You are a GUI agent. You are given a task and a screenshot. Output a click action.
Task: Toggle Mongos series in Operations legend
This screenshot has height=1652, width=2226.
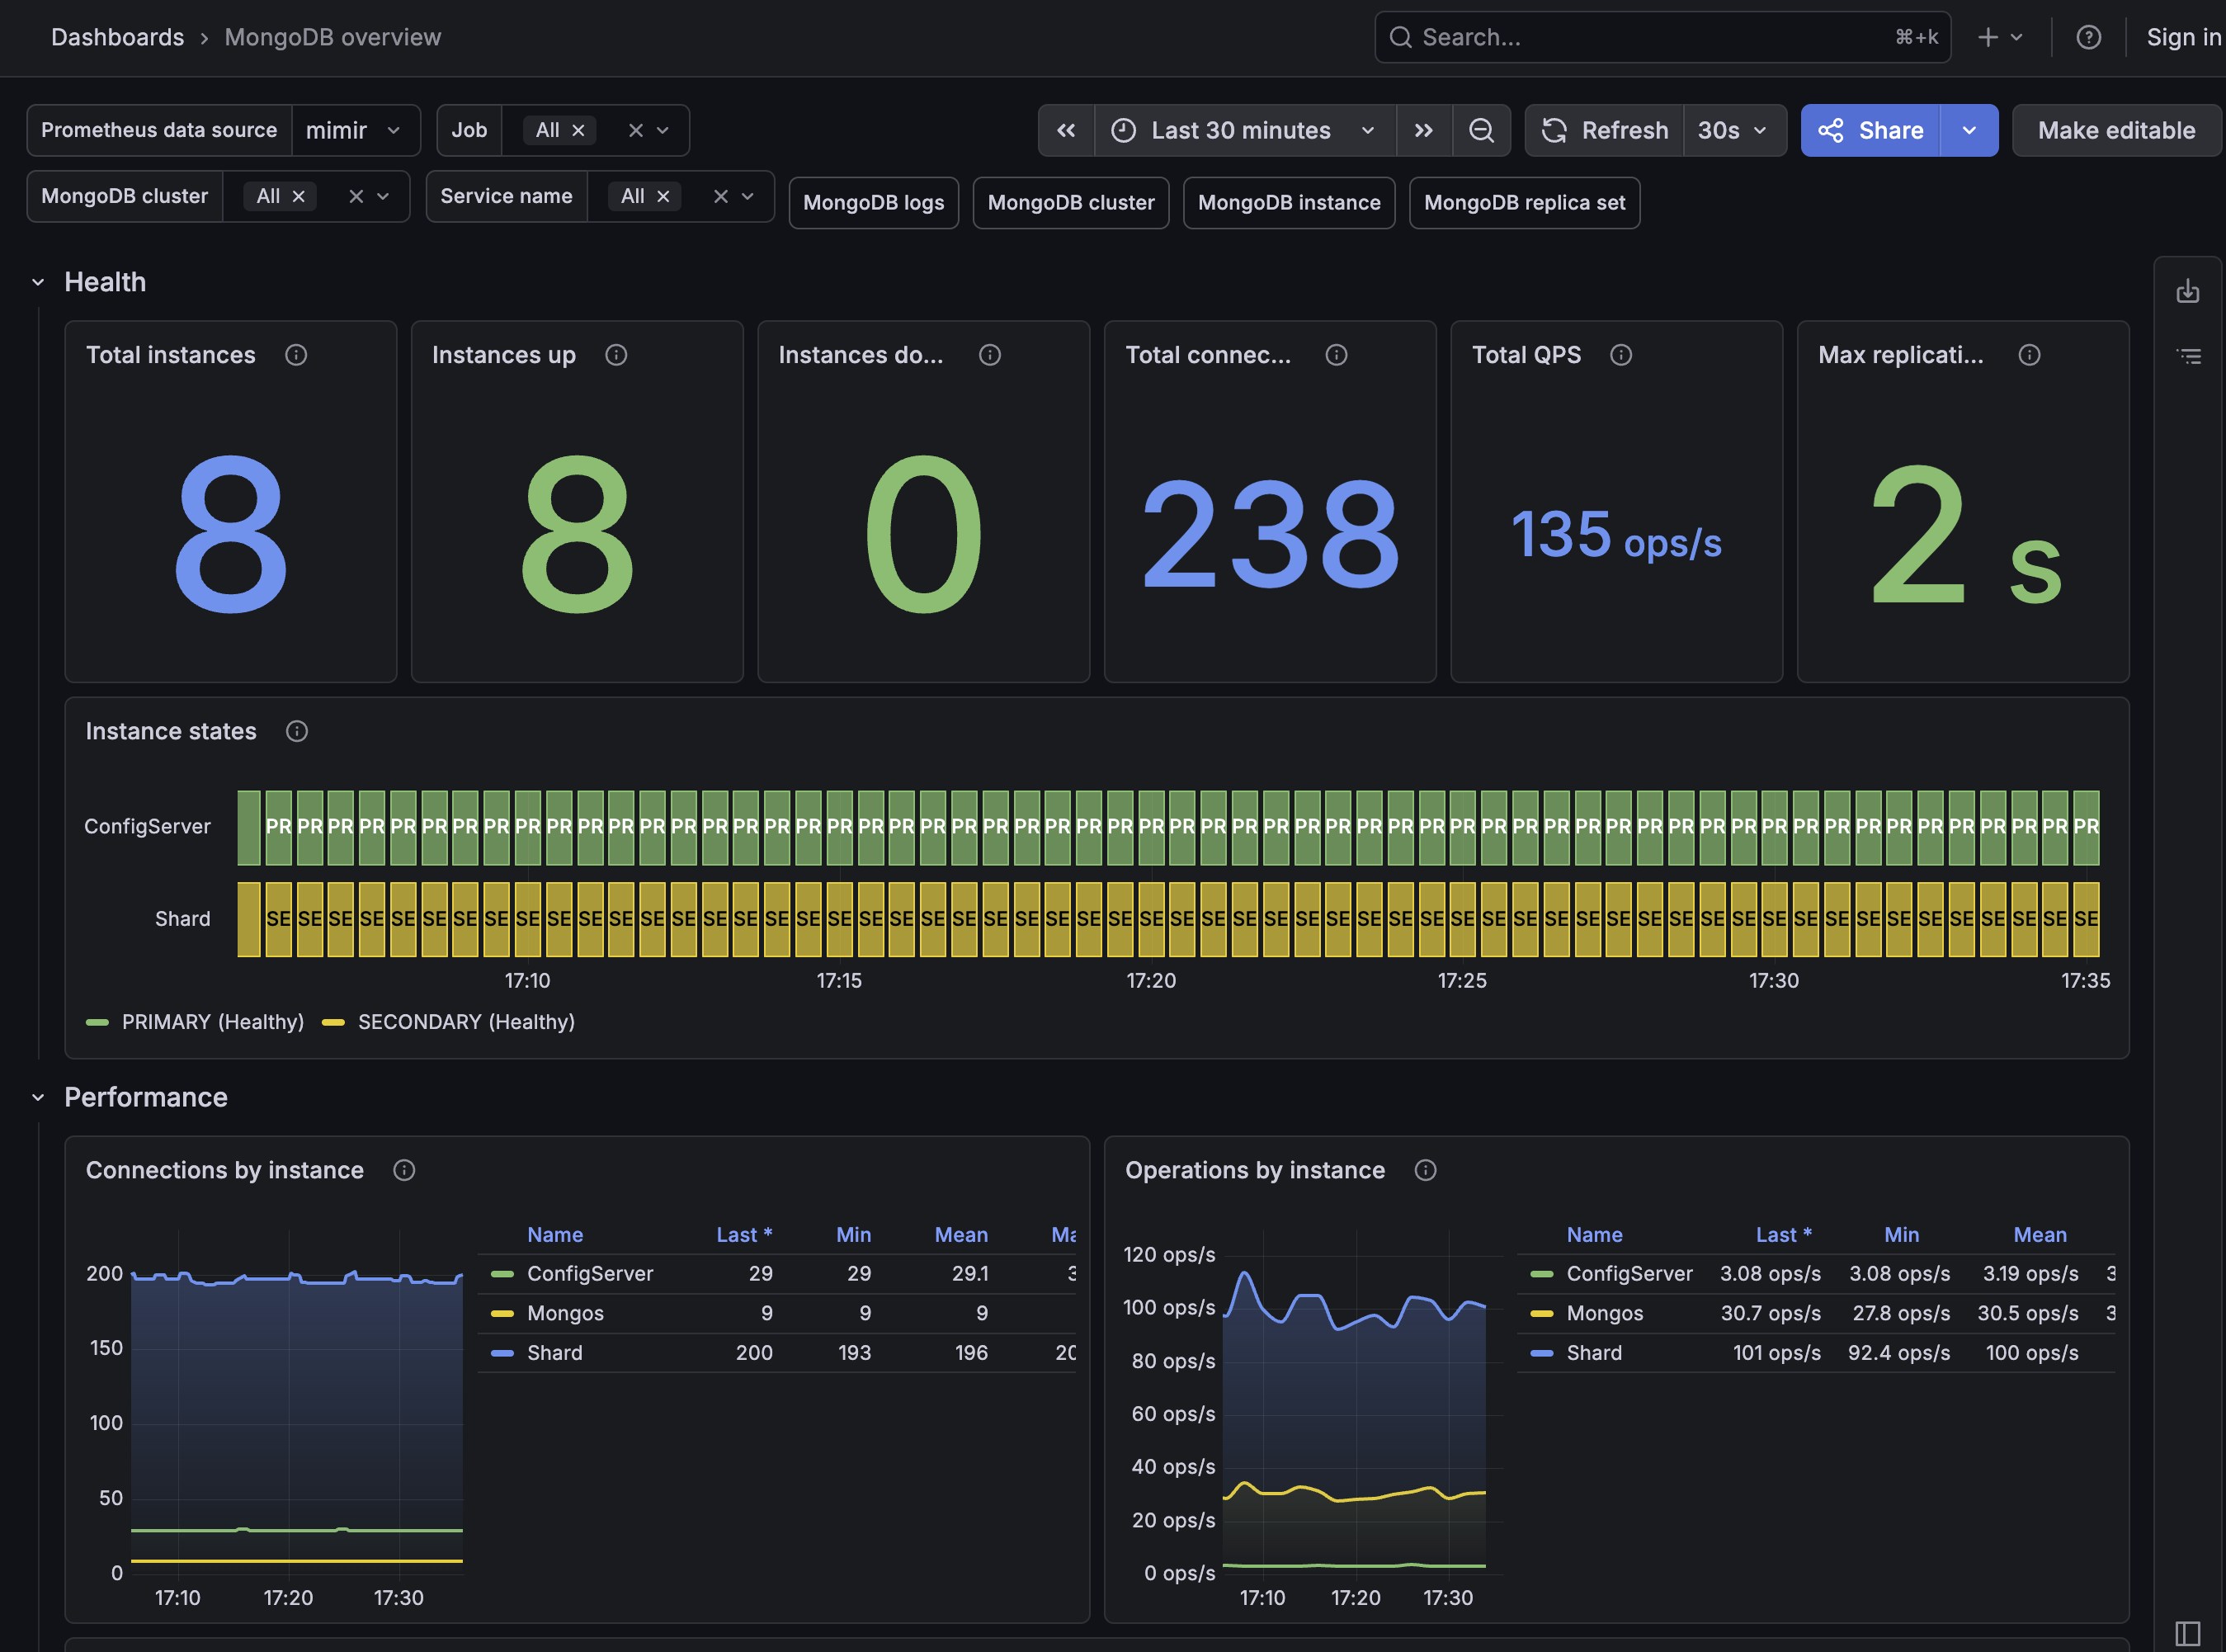pyautogui.click(x=1604, y=1313)
